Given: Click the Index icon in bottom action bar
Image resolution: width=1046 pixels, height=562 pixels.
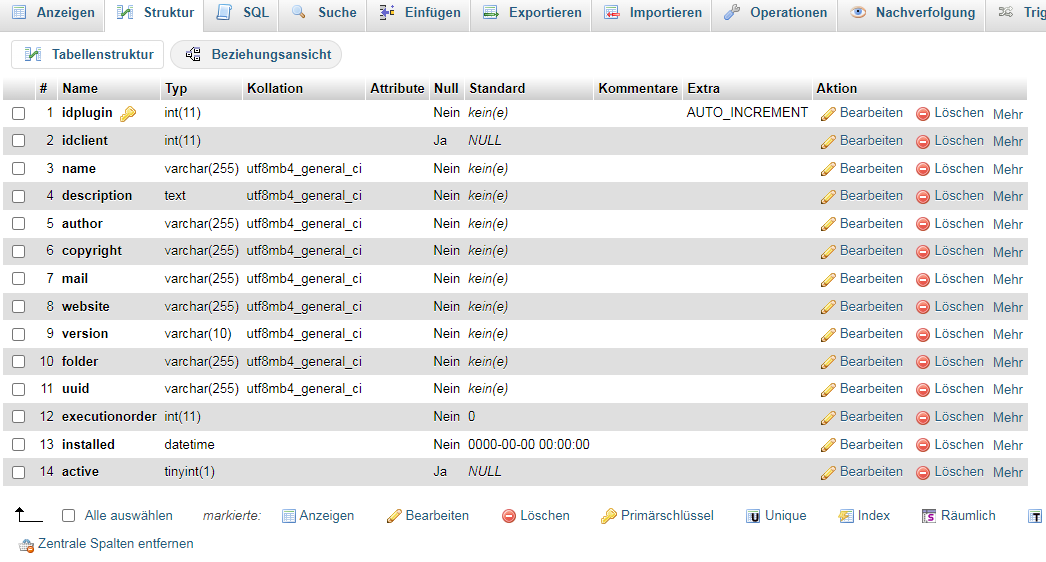Looking at the screenshot, I should 846,516.
